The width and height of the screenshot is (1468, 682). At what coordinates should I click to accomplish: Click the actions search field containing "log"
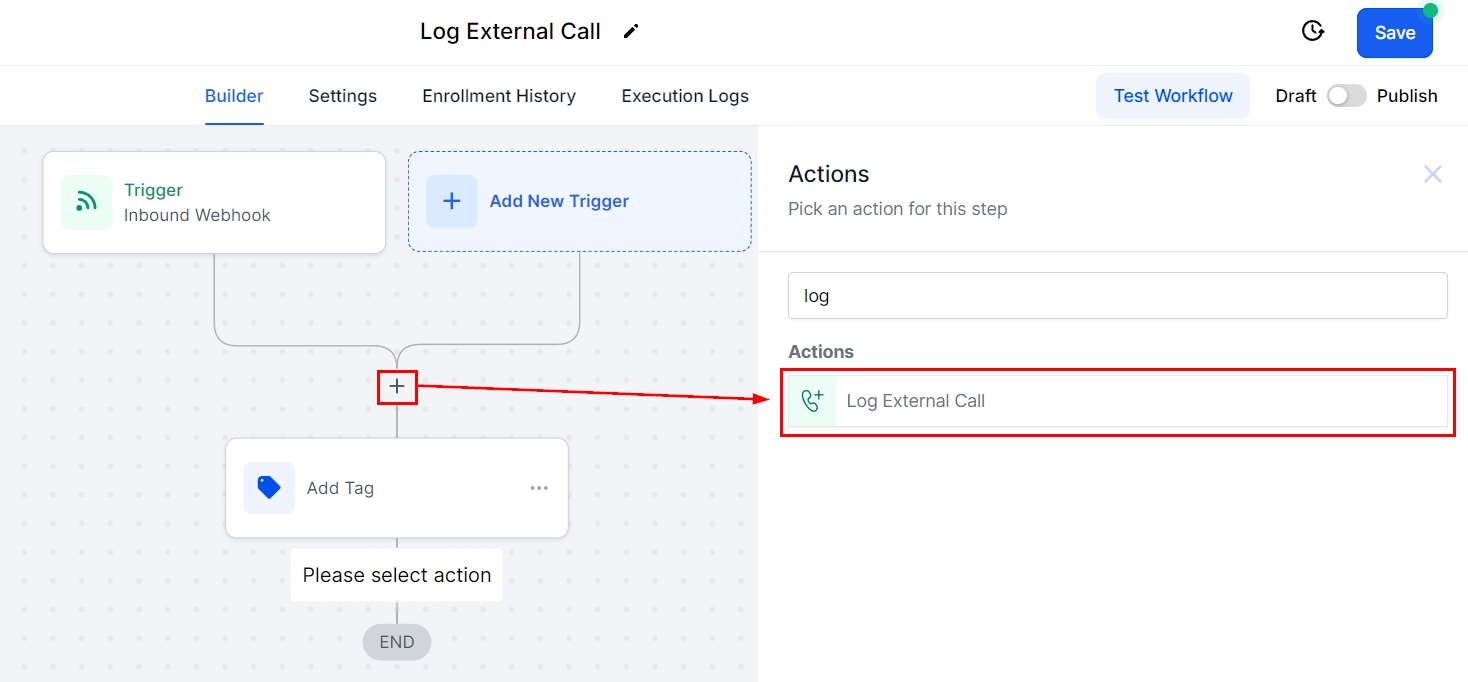[1117, 296]
